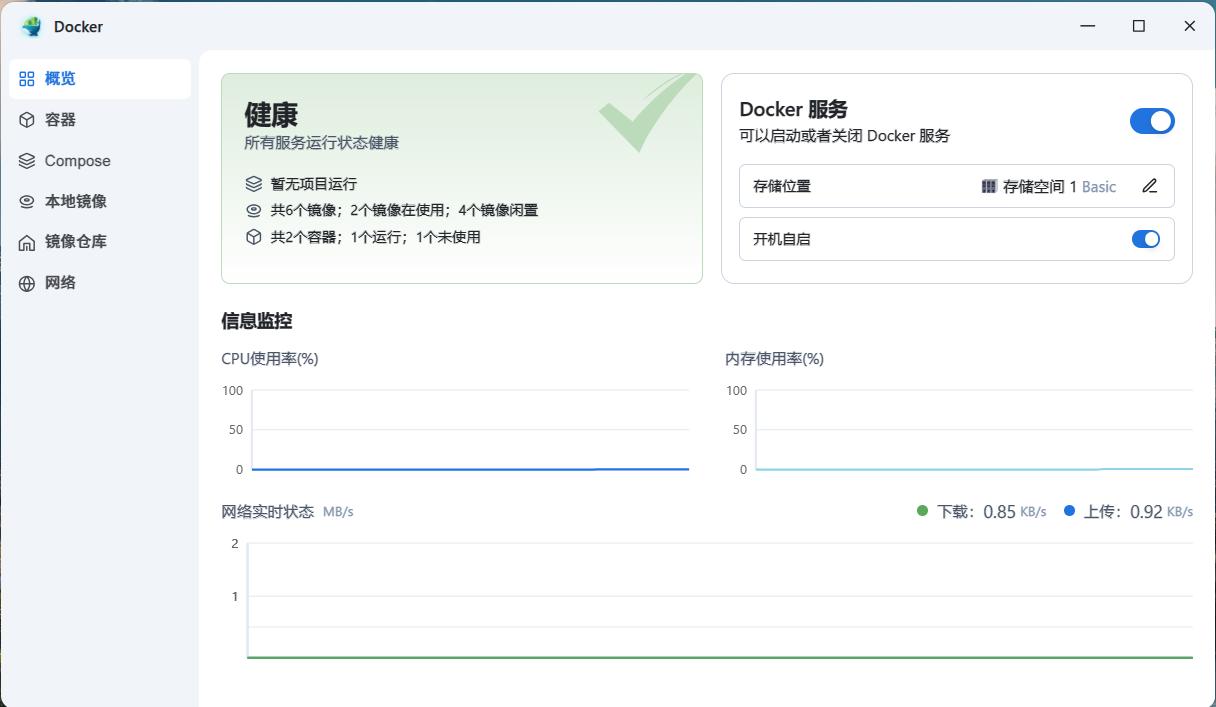1216x707 pixels.
Task: Click the 镜像仓库 house icon in sidebar
Action: [27, 242]
